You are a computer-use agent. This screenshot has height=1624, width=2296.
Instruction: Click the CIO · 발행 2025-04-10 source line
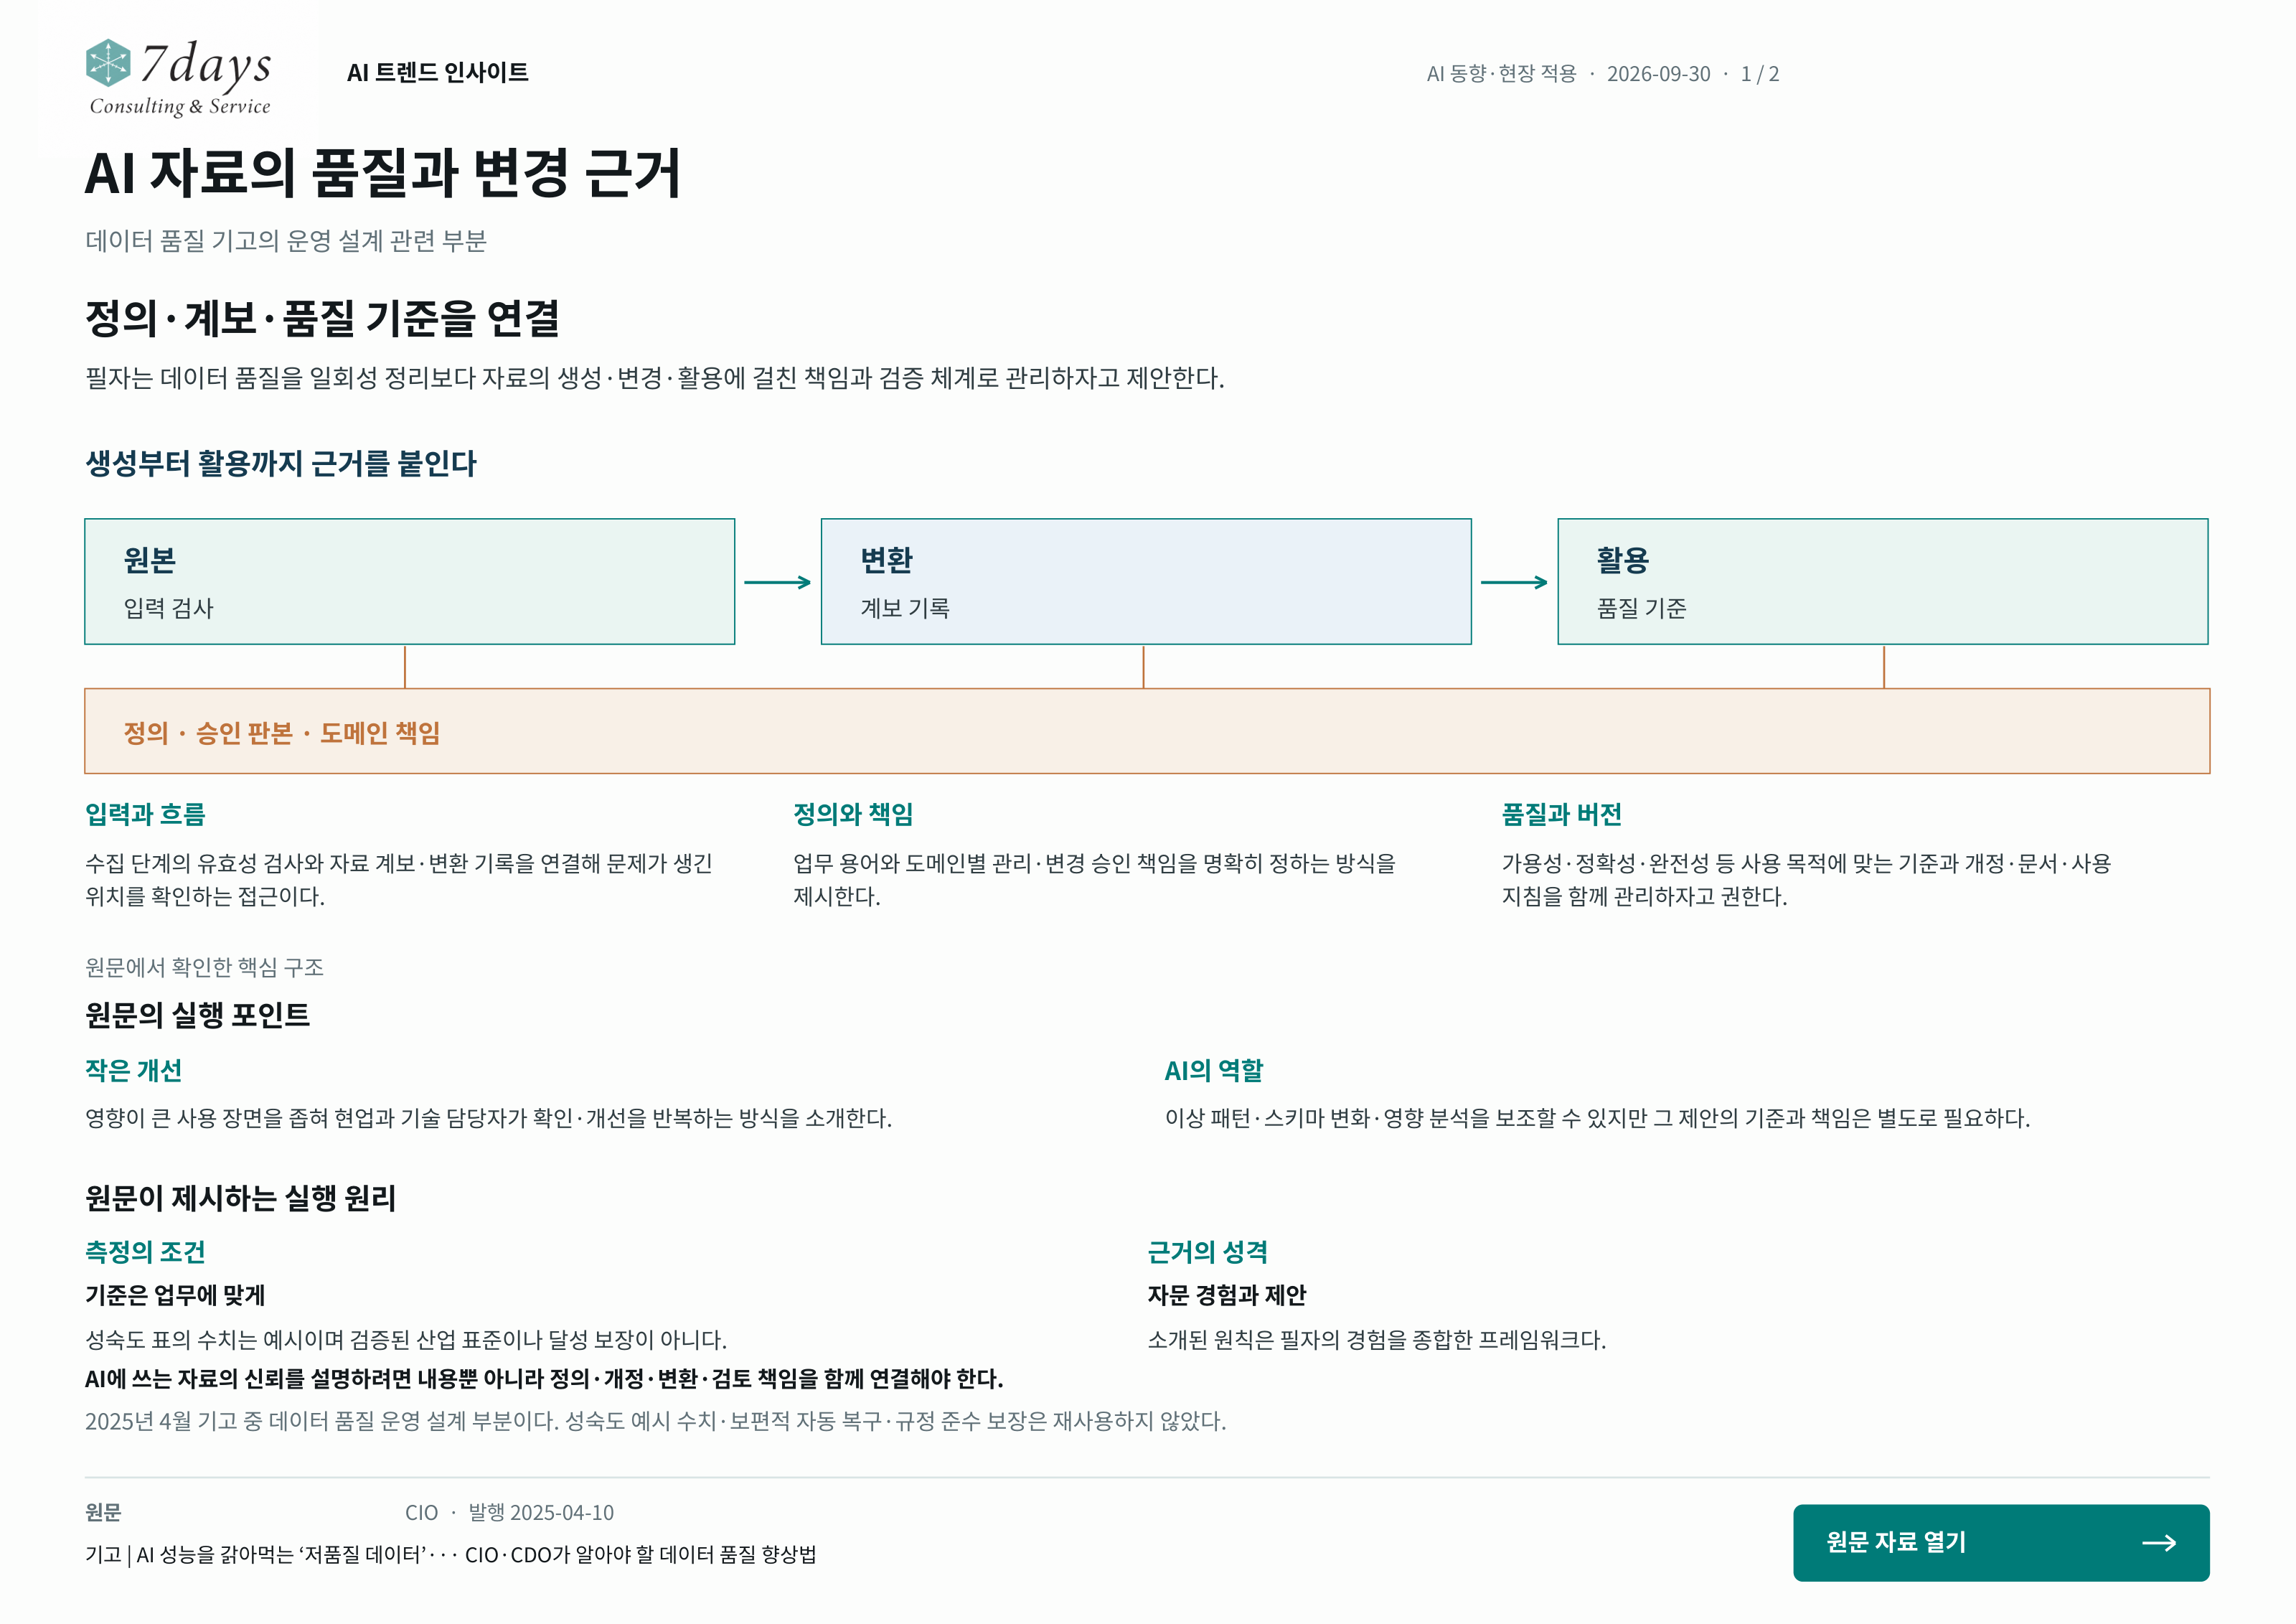(509, 1512)
